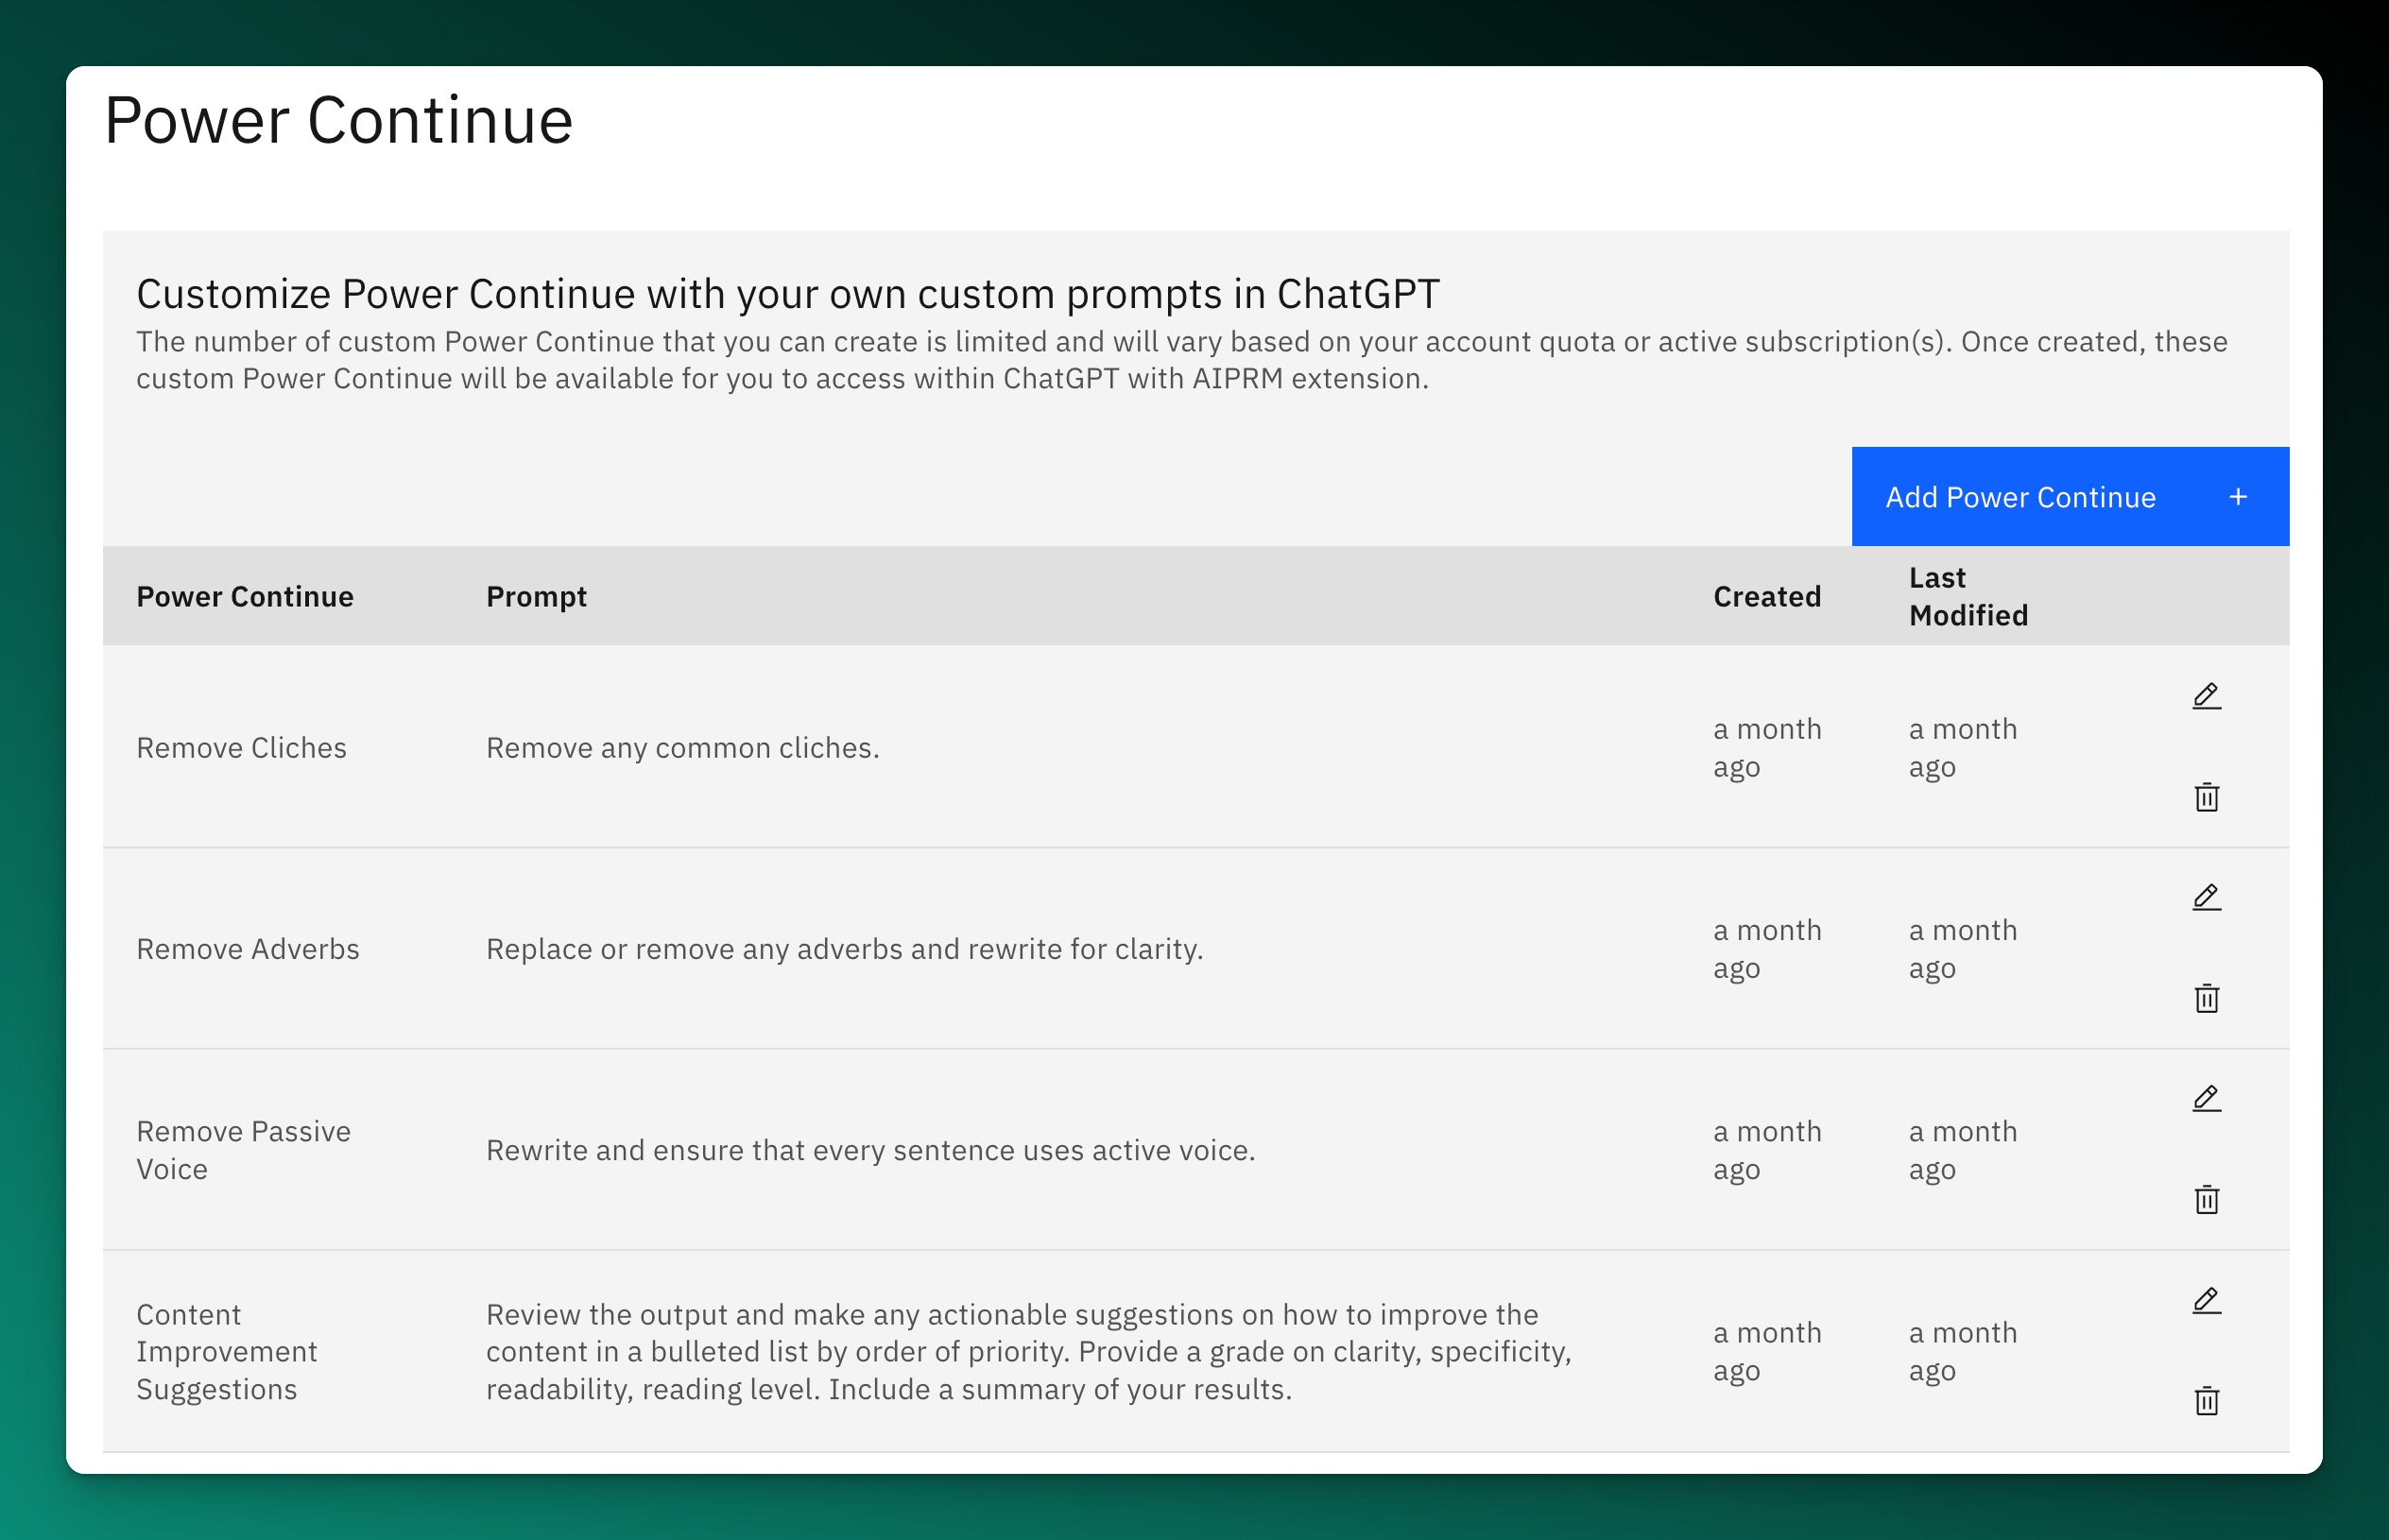Edit the Remove Passive Voice entry
This screenshot has width=2389, height=1540.
(x=2206, y=1098)
